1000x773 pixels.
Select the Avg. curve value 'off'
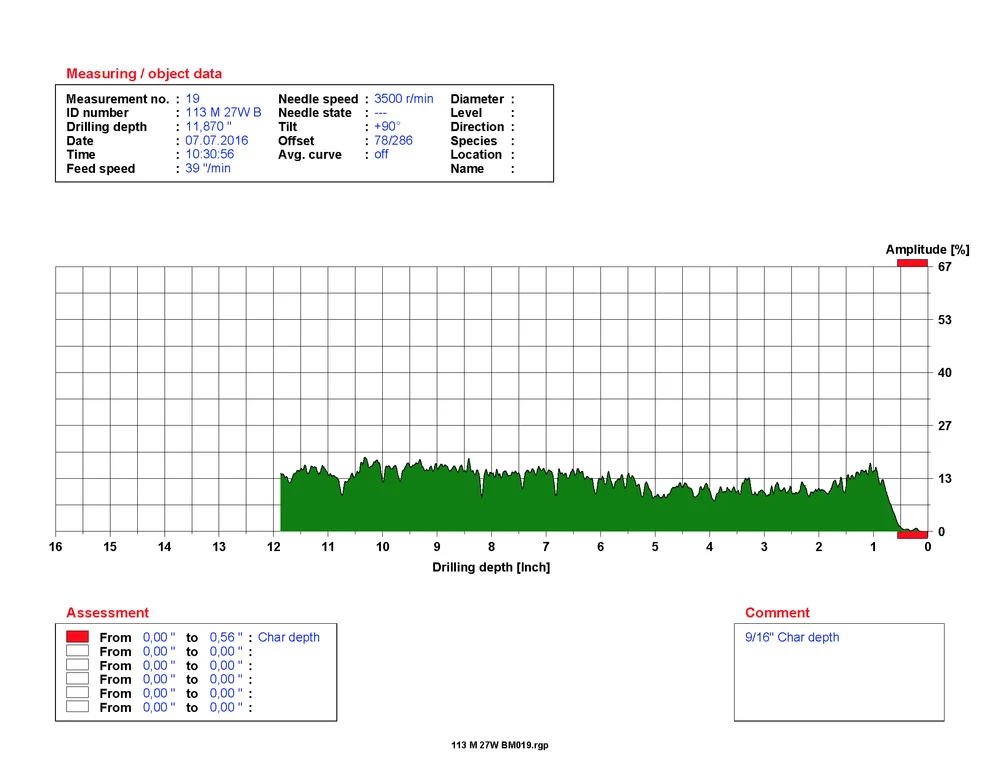[381, 154]
